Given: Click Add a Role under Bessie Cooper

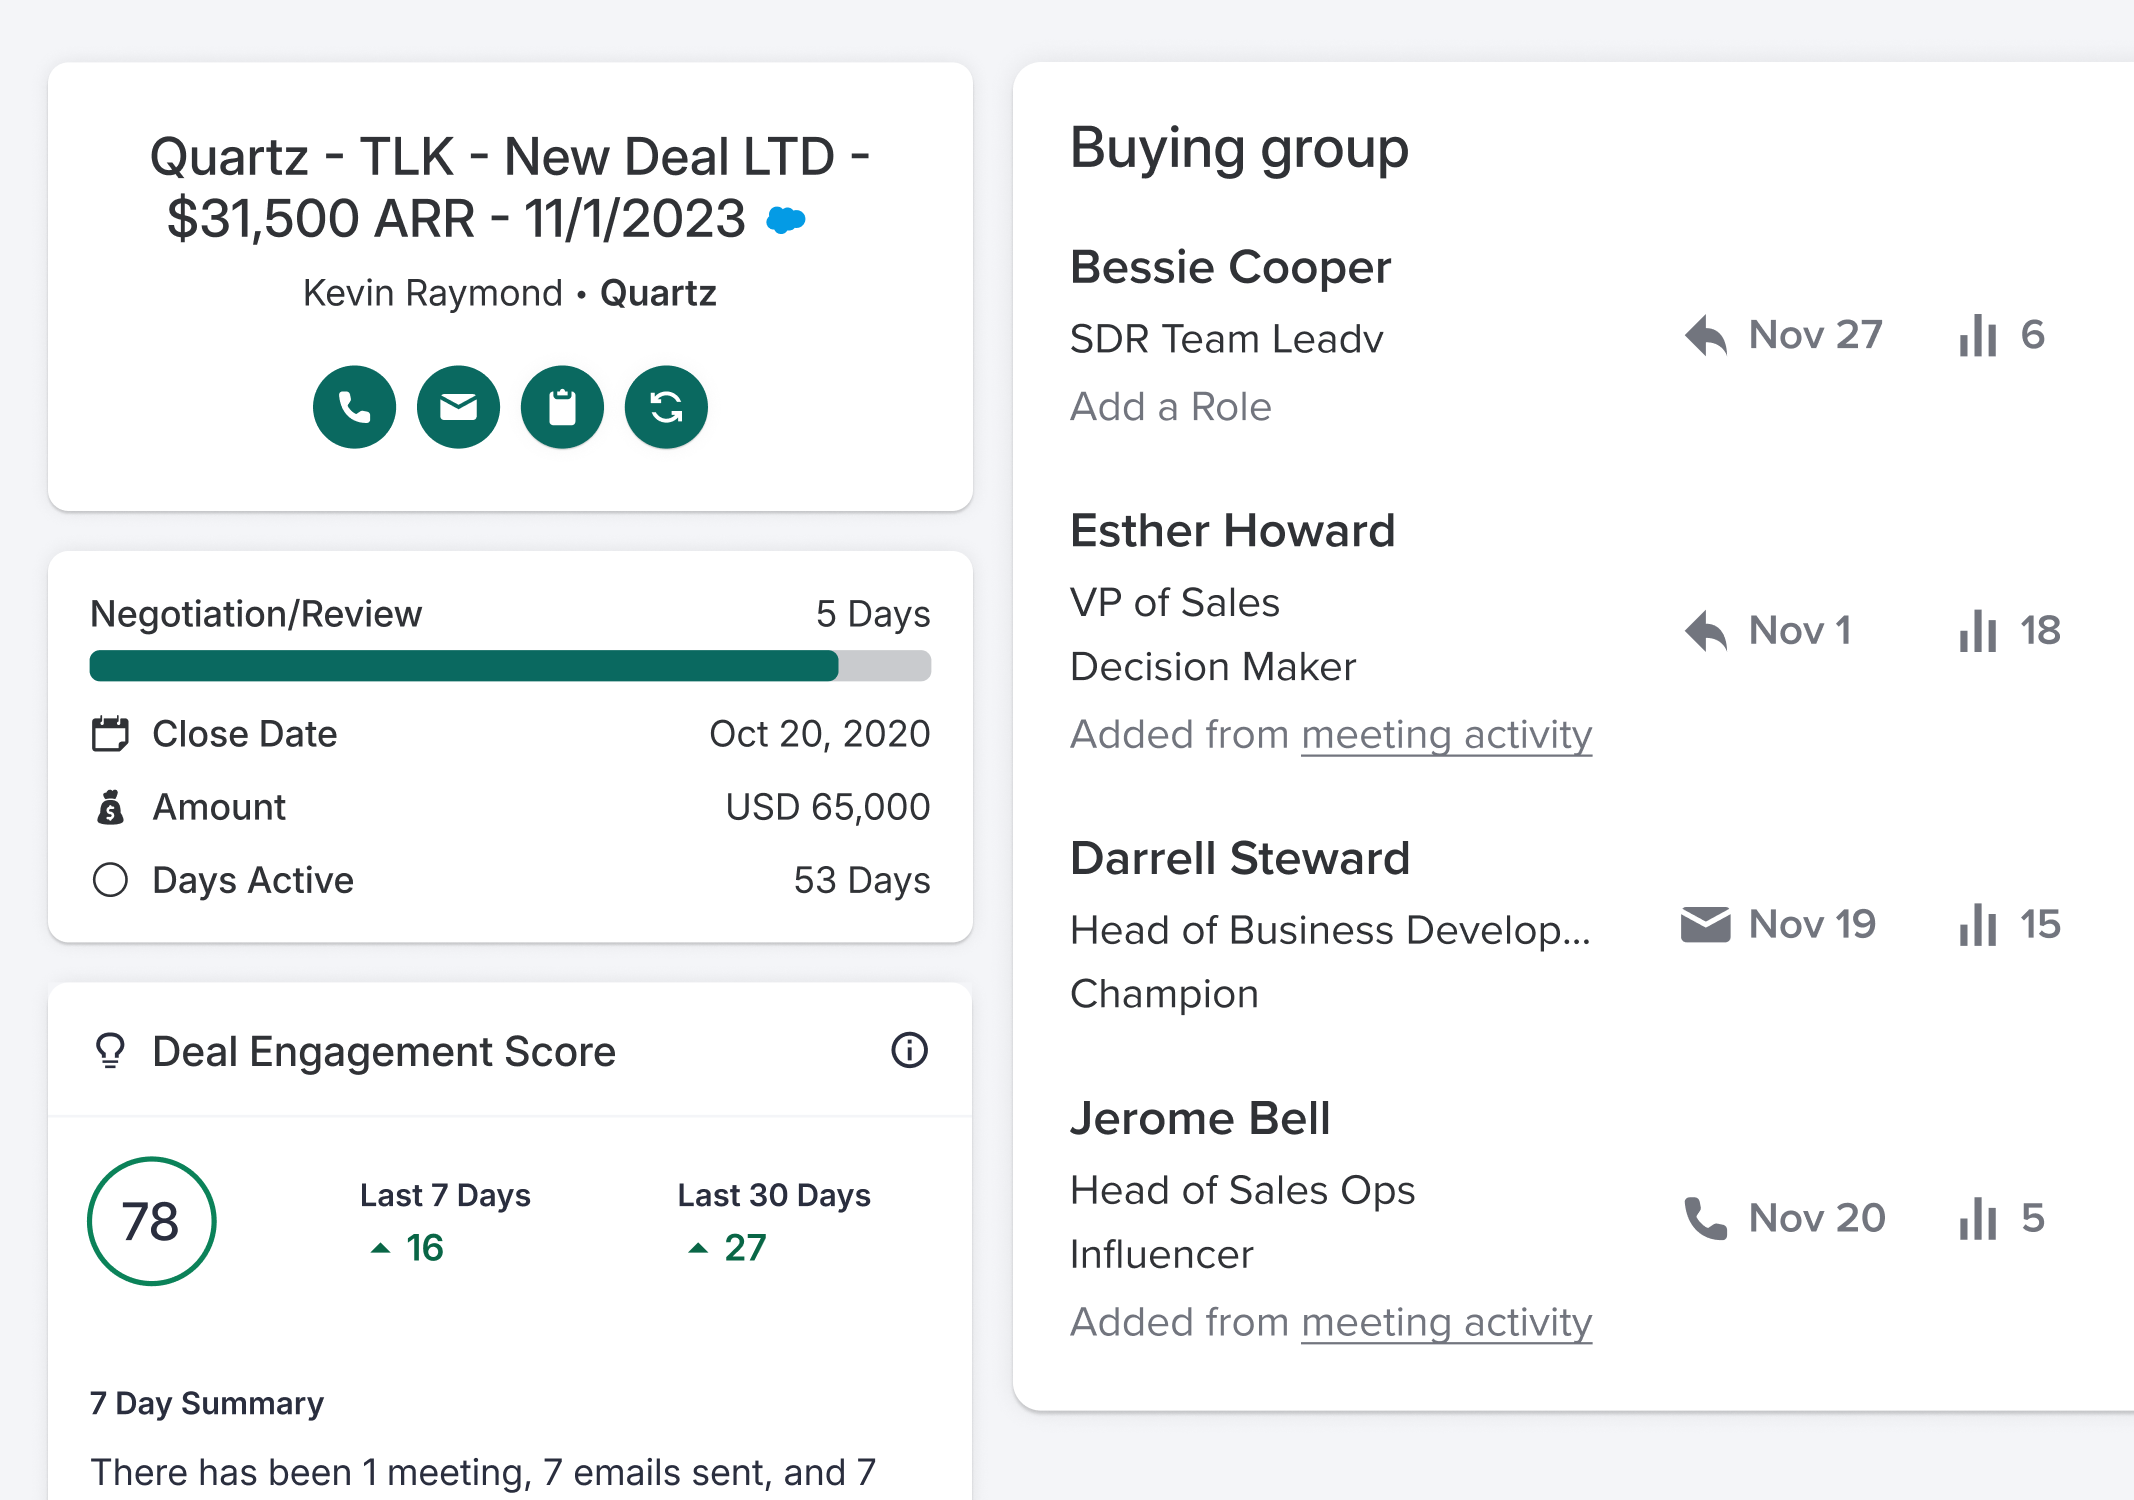Looking at the screenshot, I should (x=1171, y=407).
